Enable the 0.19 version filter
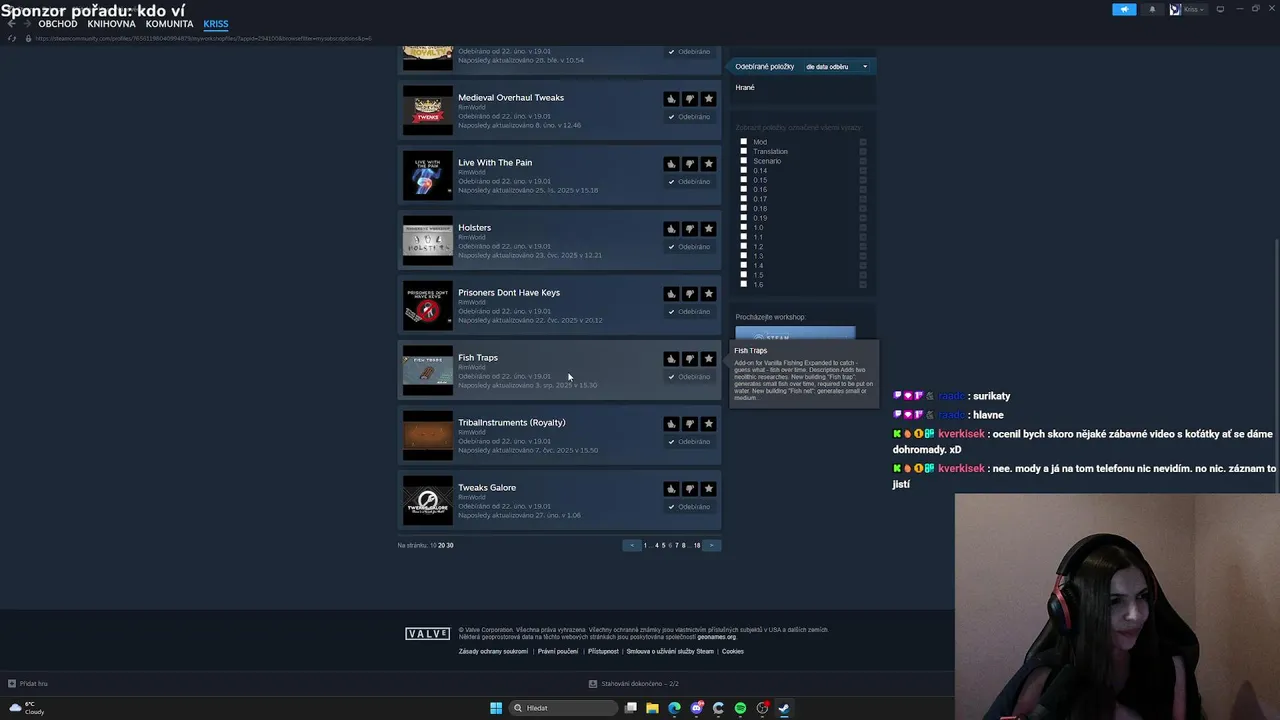 (x=744, y=218)
